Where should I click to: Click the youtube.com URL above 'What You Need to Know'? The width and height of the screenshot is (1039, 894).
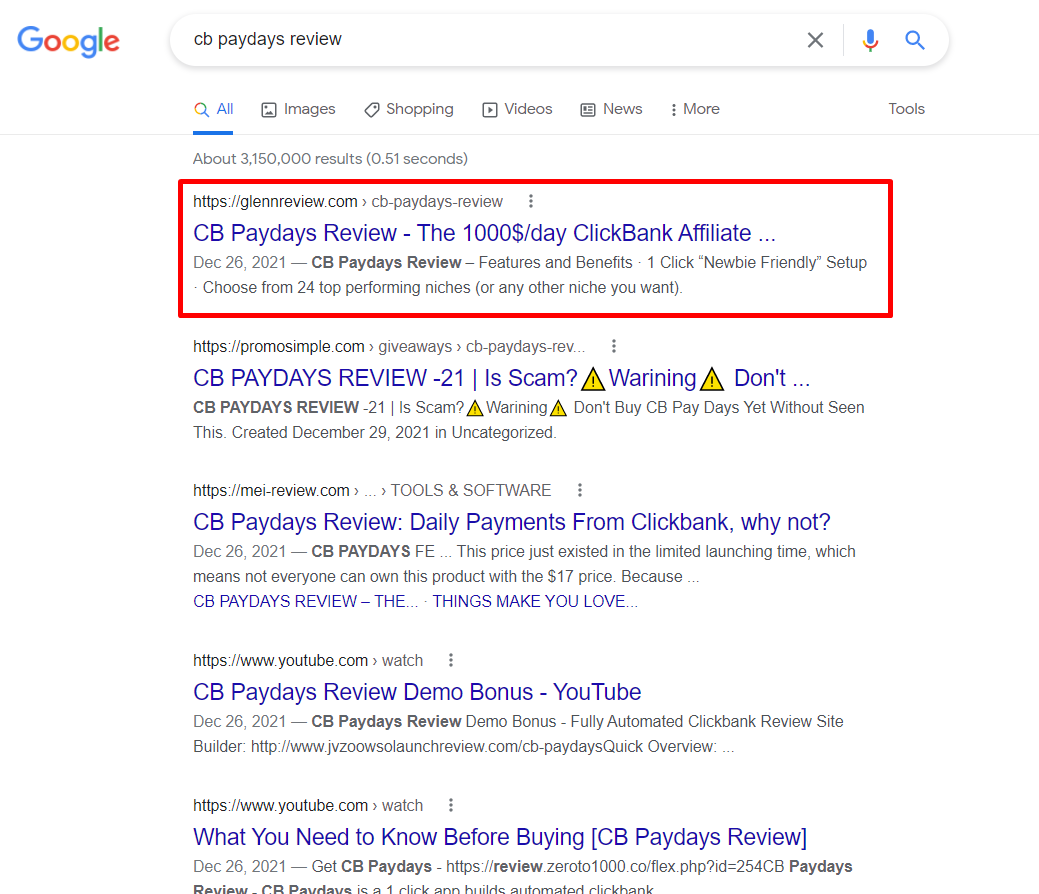pyautogui.click(x=307, y=806)
